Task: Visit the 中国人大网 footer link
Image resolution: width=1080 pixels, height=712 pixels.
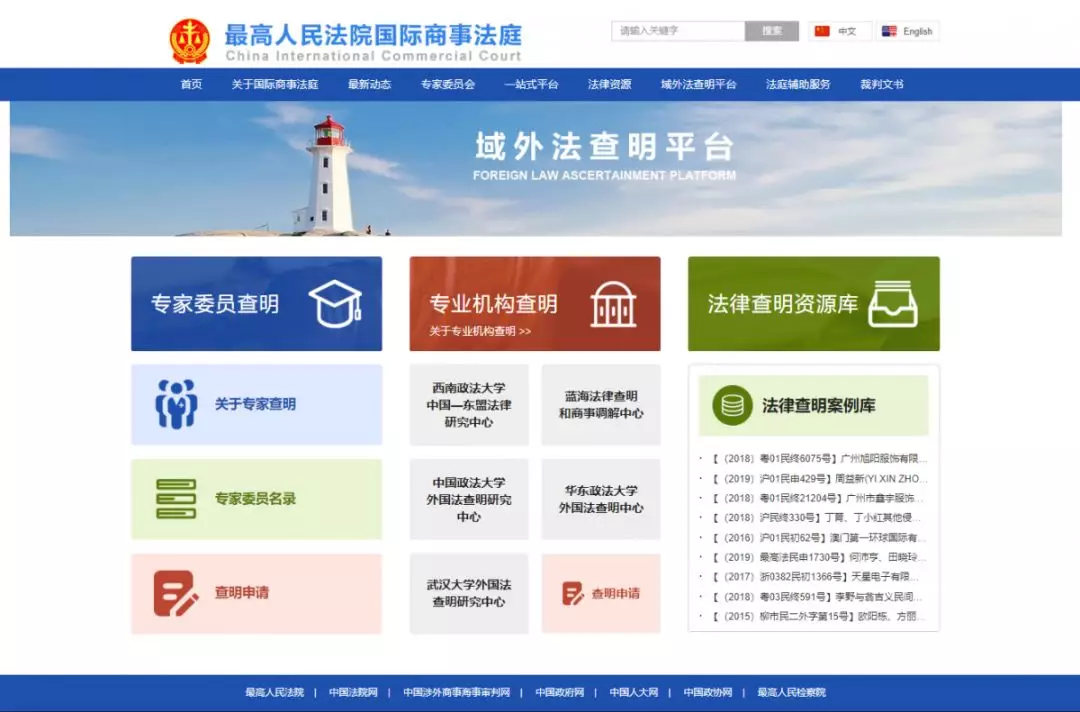Action: point(634,693)
